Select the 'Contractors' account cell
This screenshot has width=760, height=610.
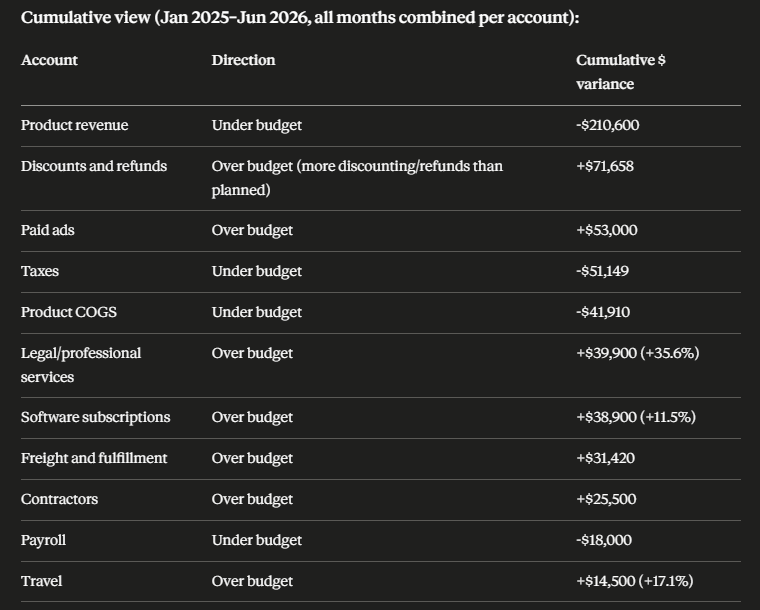59,499
